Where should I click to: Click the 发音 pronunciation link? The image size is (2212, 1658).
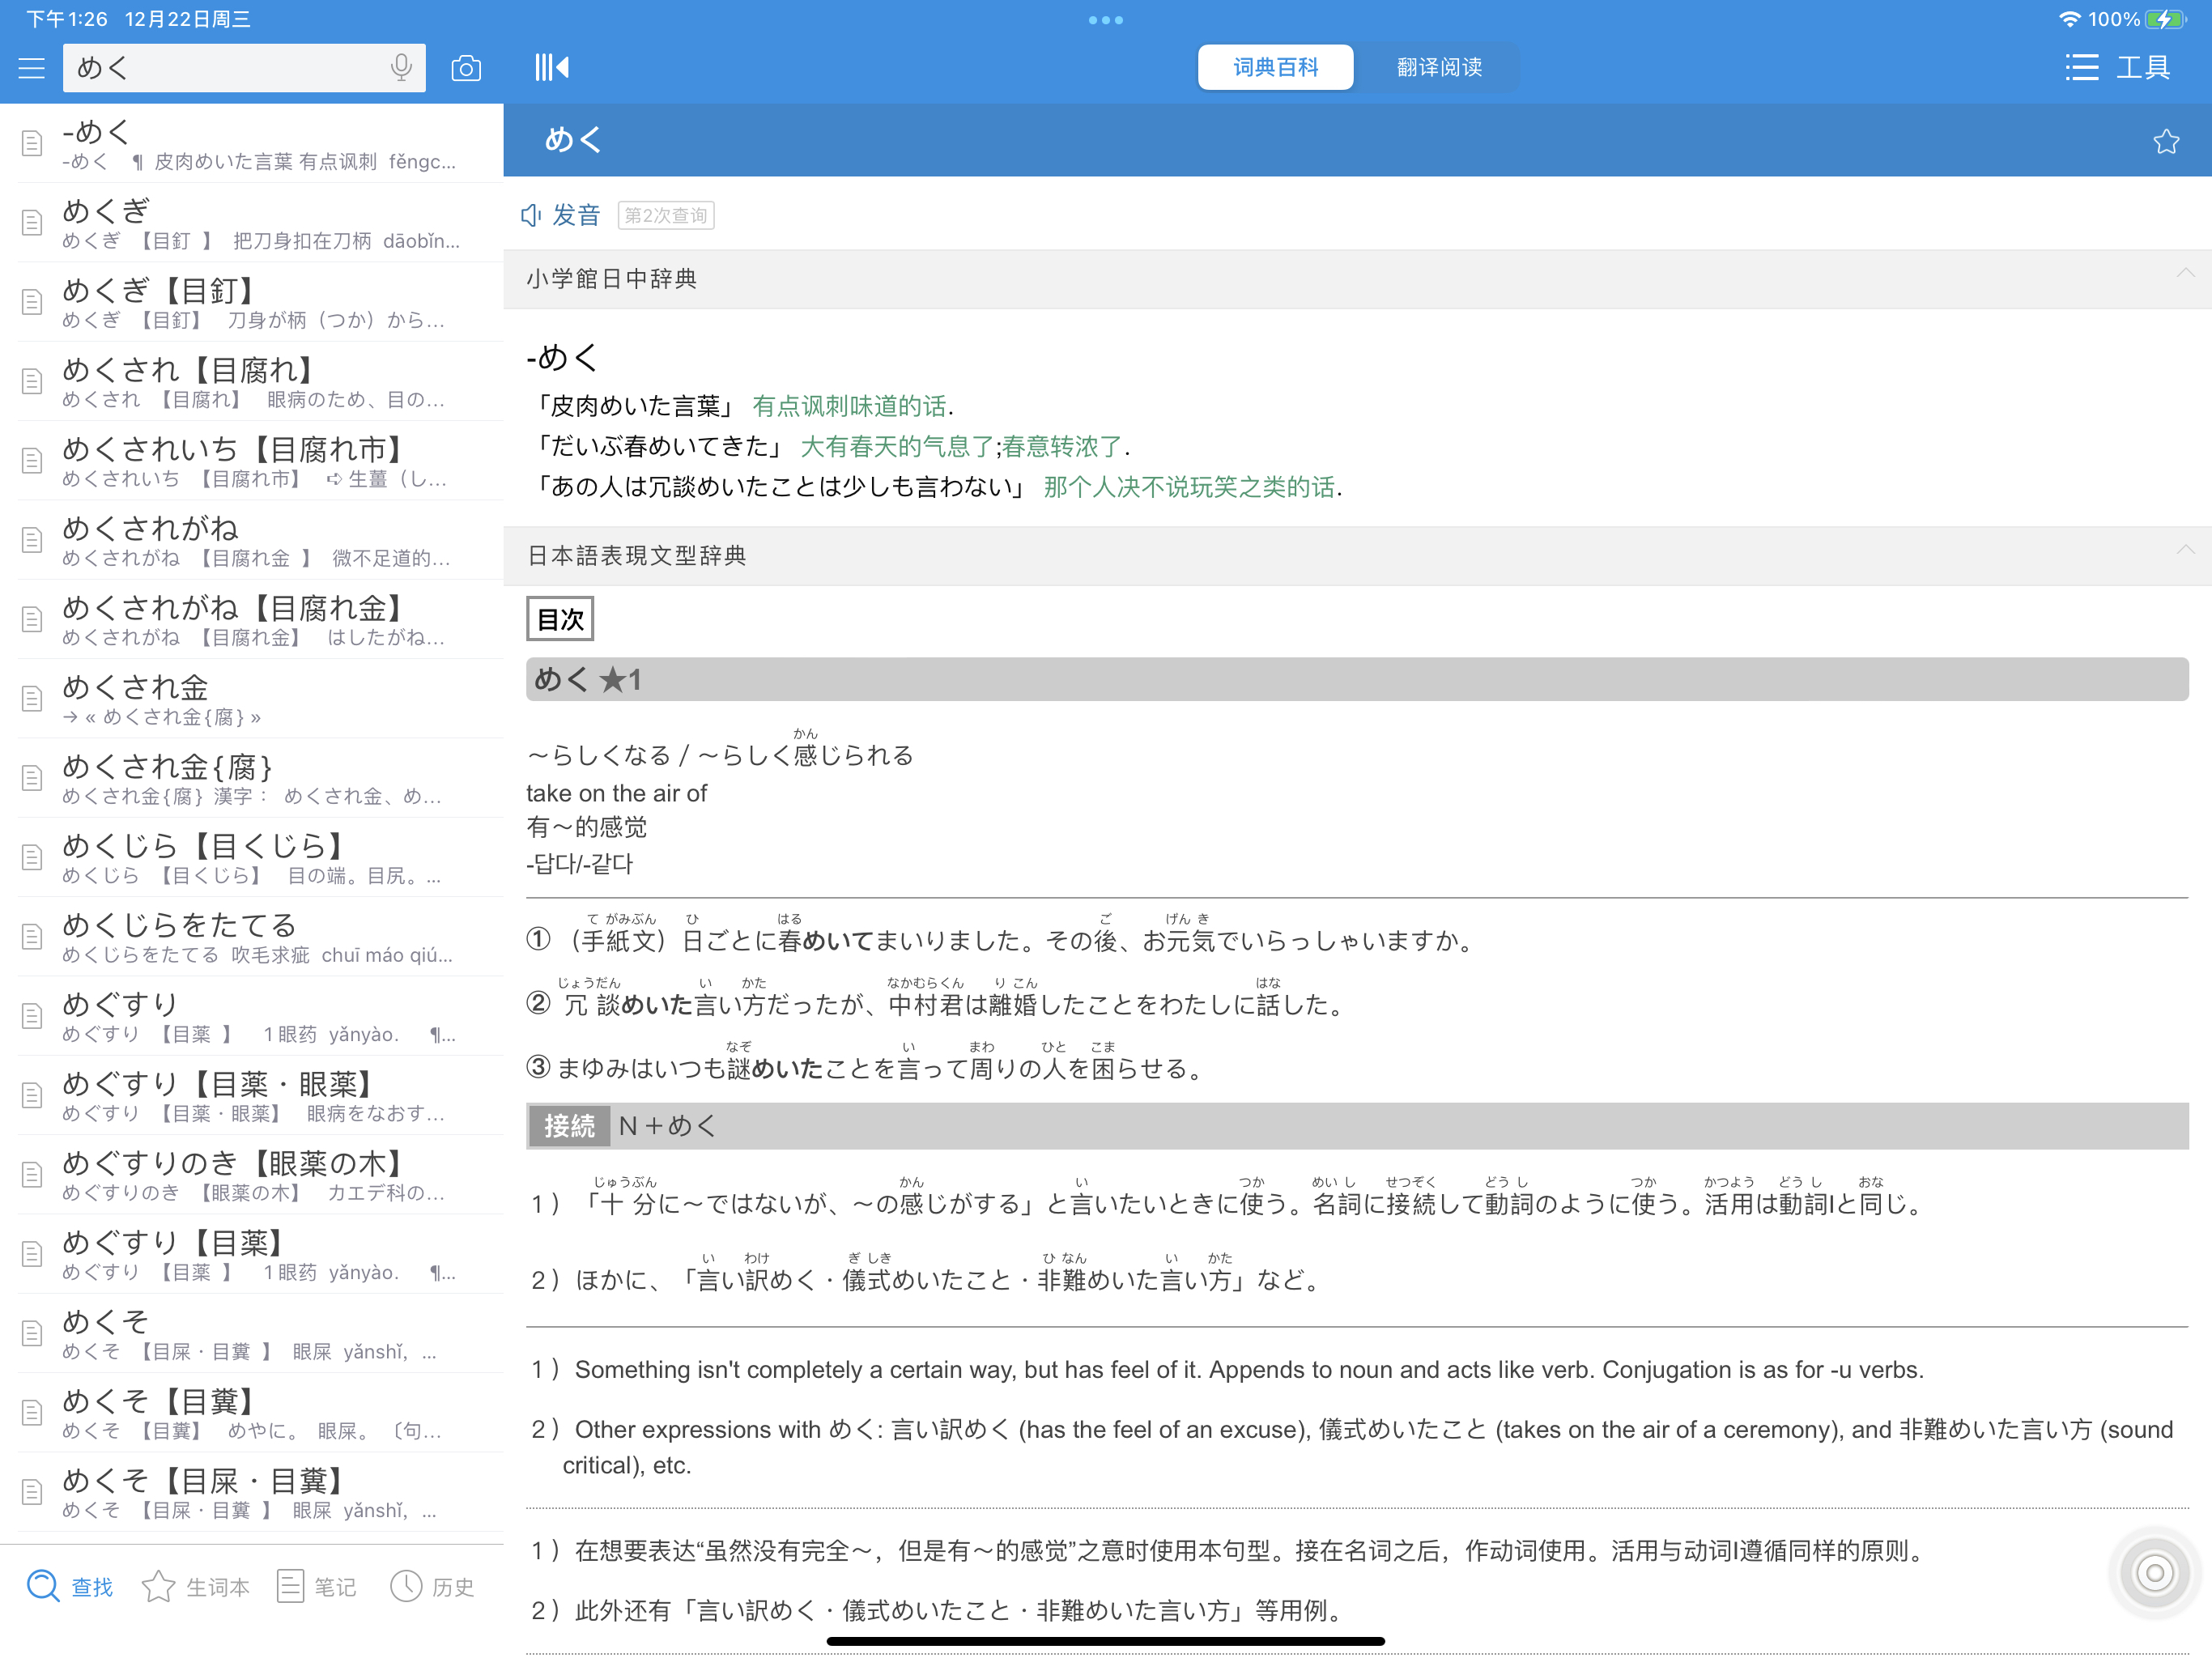coord(576,215)
